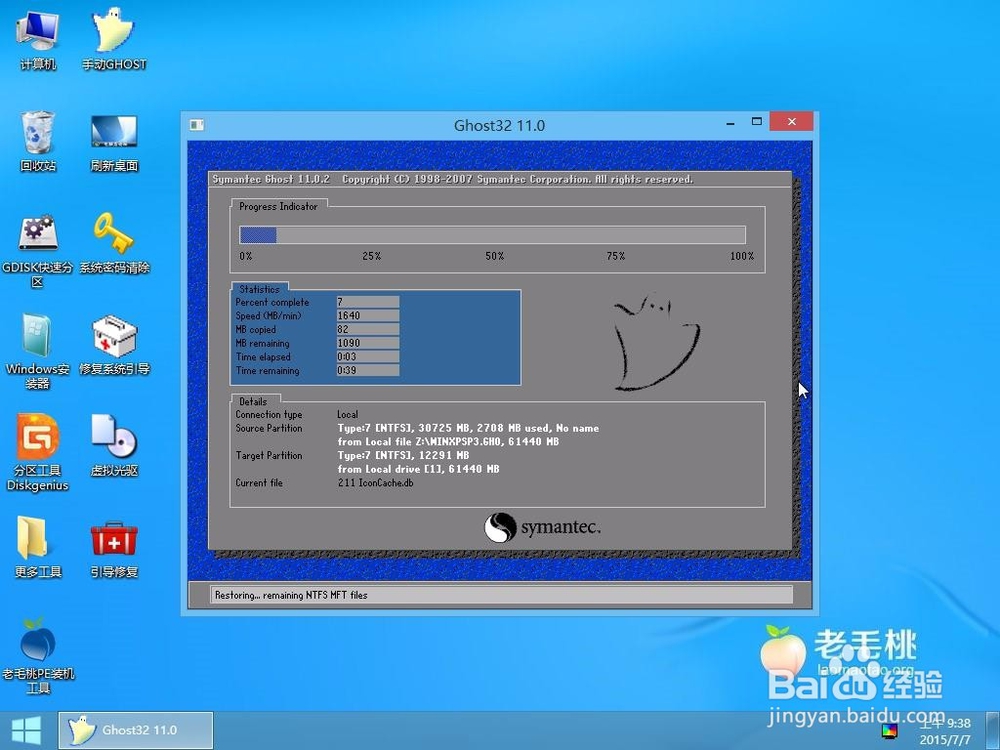Minimize the Ghost32 11.0 window
Image resolution: width=1000 pixels, height=750 pixels.
pos(730,122)
